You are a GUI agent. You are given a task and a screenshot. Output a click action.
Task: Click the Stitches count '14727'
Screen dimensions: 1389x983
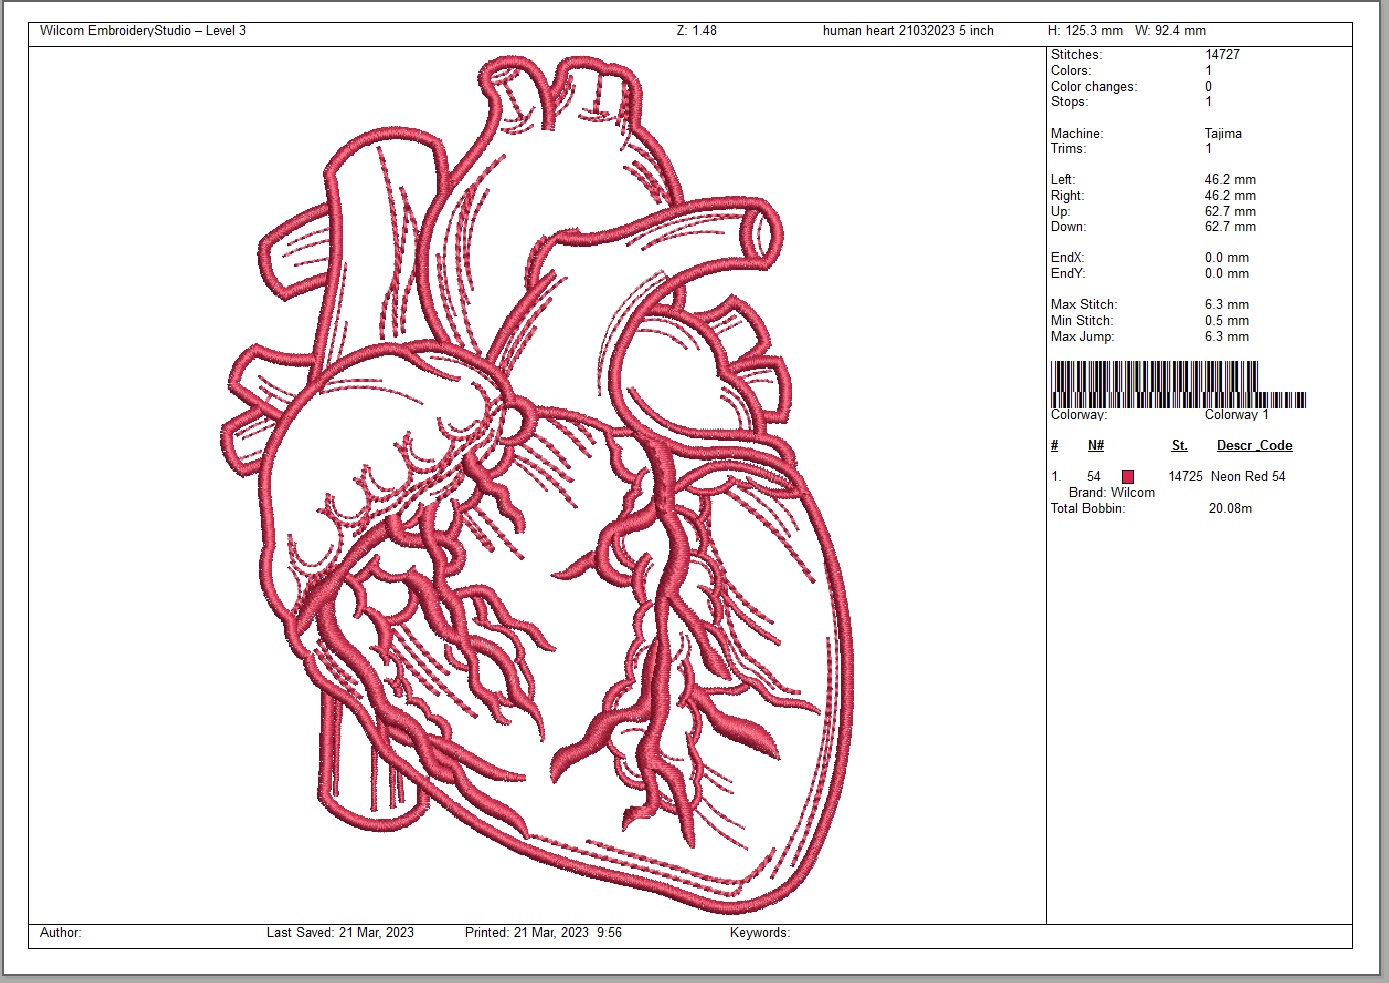click(1222, 55)
